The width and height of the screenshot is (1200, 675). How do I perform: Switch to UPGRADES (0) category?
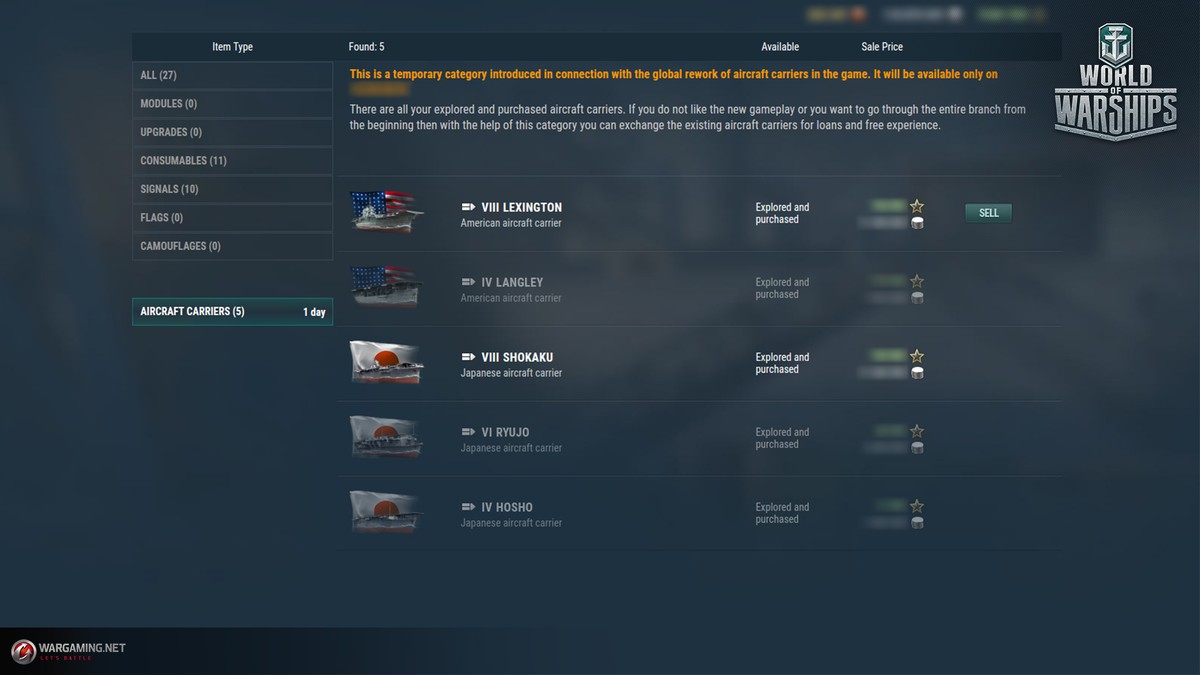pyautogui.click(x=232, y=132)
